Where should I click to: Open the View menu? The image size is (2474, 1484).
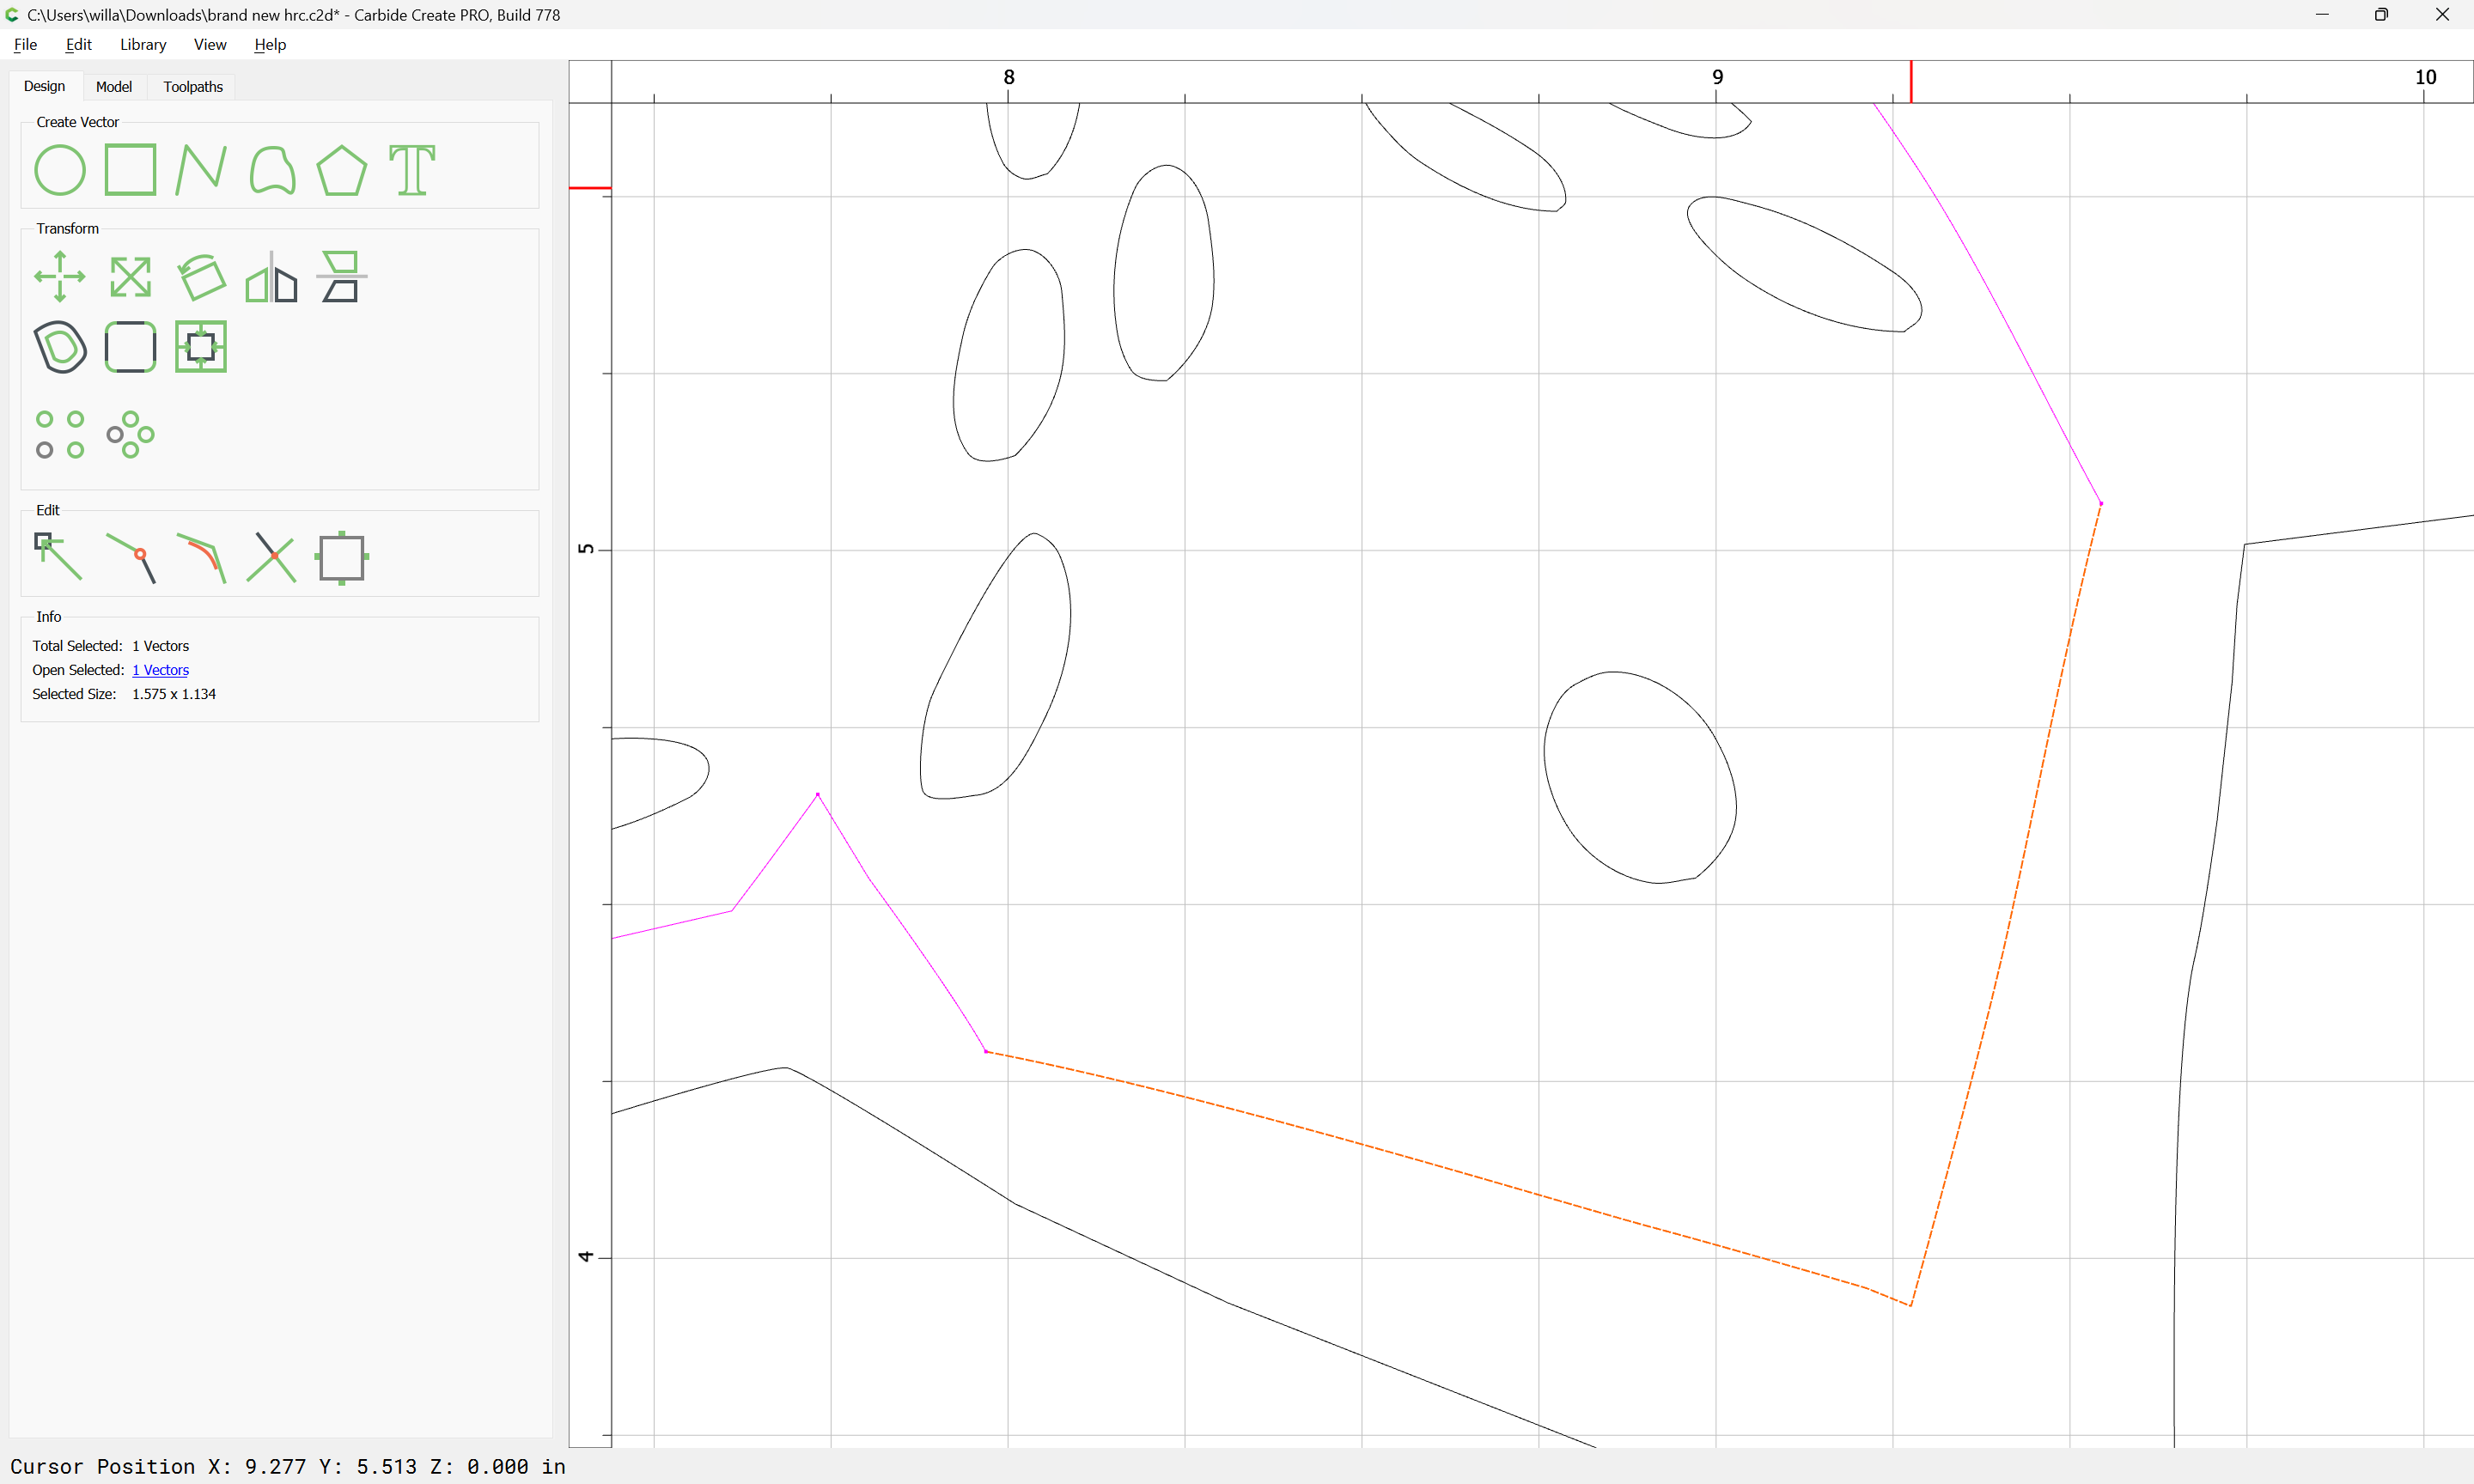tap(210, 44)
